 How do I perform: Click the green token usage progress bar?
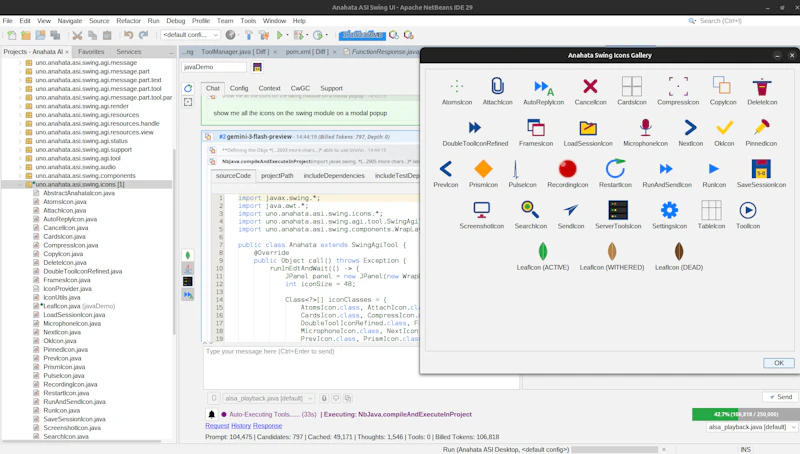point(745,414)
